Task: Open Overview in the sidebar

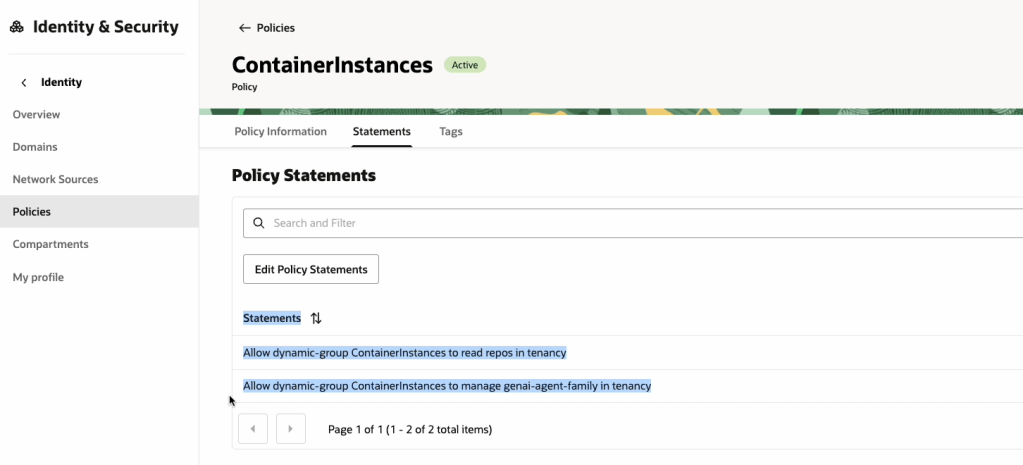Action: click(x=36, y=115)
